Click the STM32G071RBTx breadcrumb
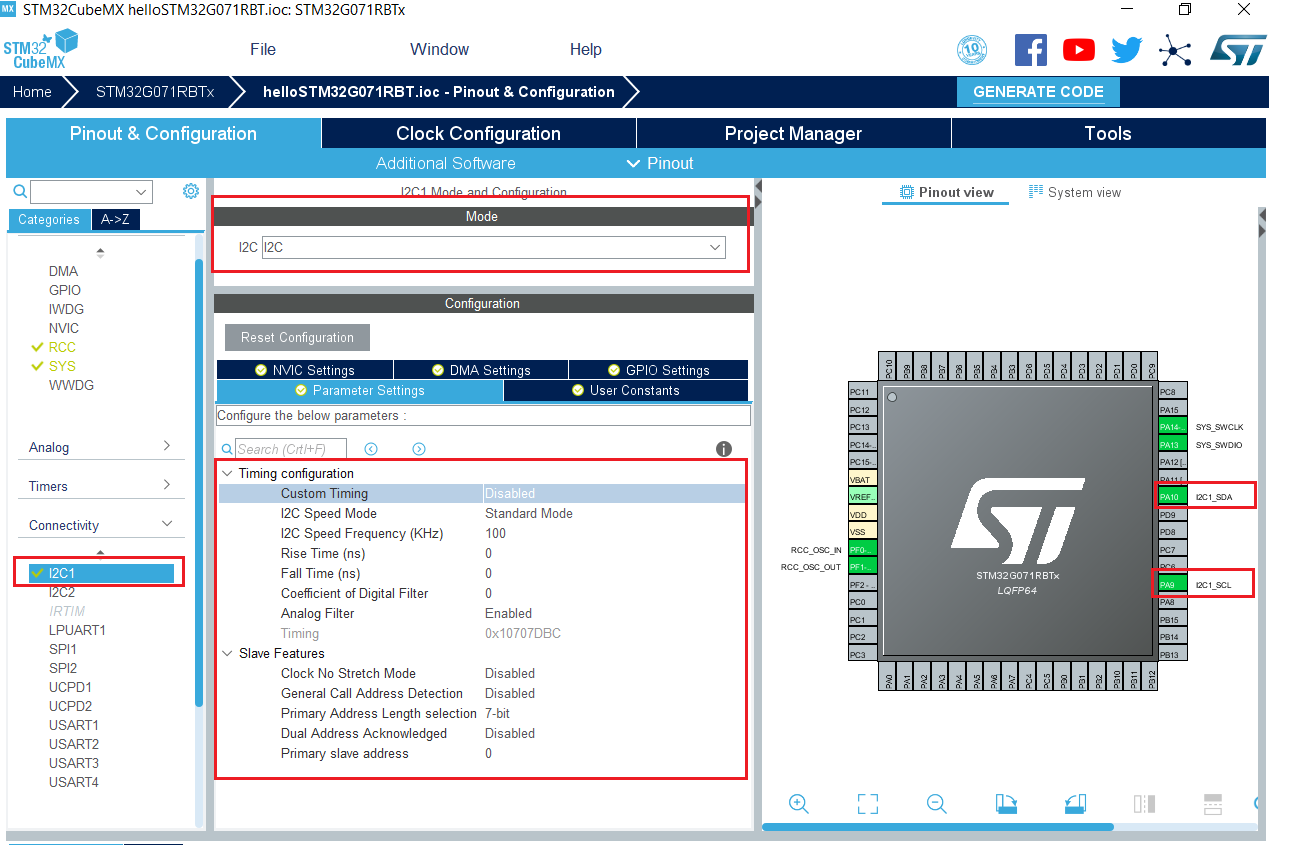This screenshot has width=1294, height=845. point(155,92)
